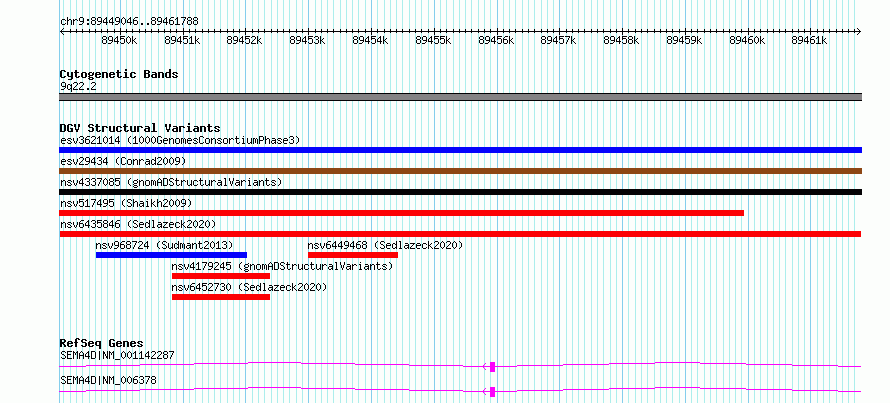Click the ruler's left end arrow
Image resolution: width=890 pixels, height=403 pixels.
[62, 32]
